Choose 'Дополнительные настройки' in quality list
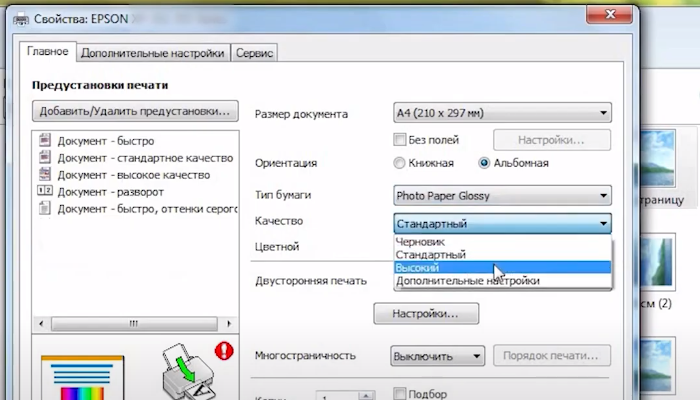Image resolution: width=700 pixels, height=400 pixels. [x=503, y=280]
